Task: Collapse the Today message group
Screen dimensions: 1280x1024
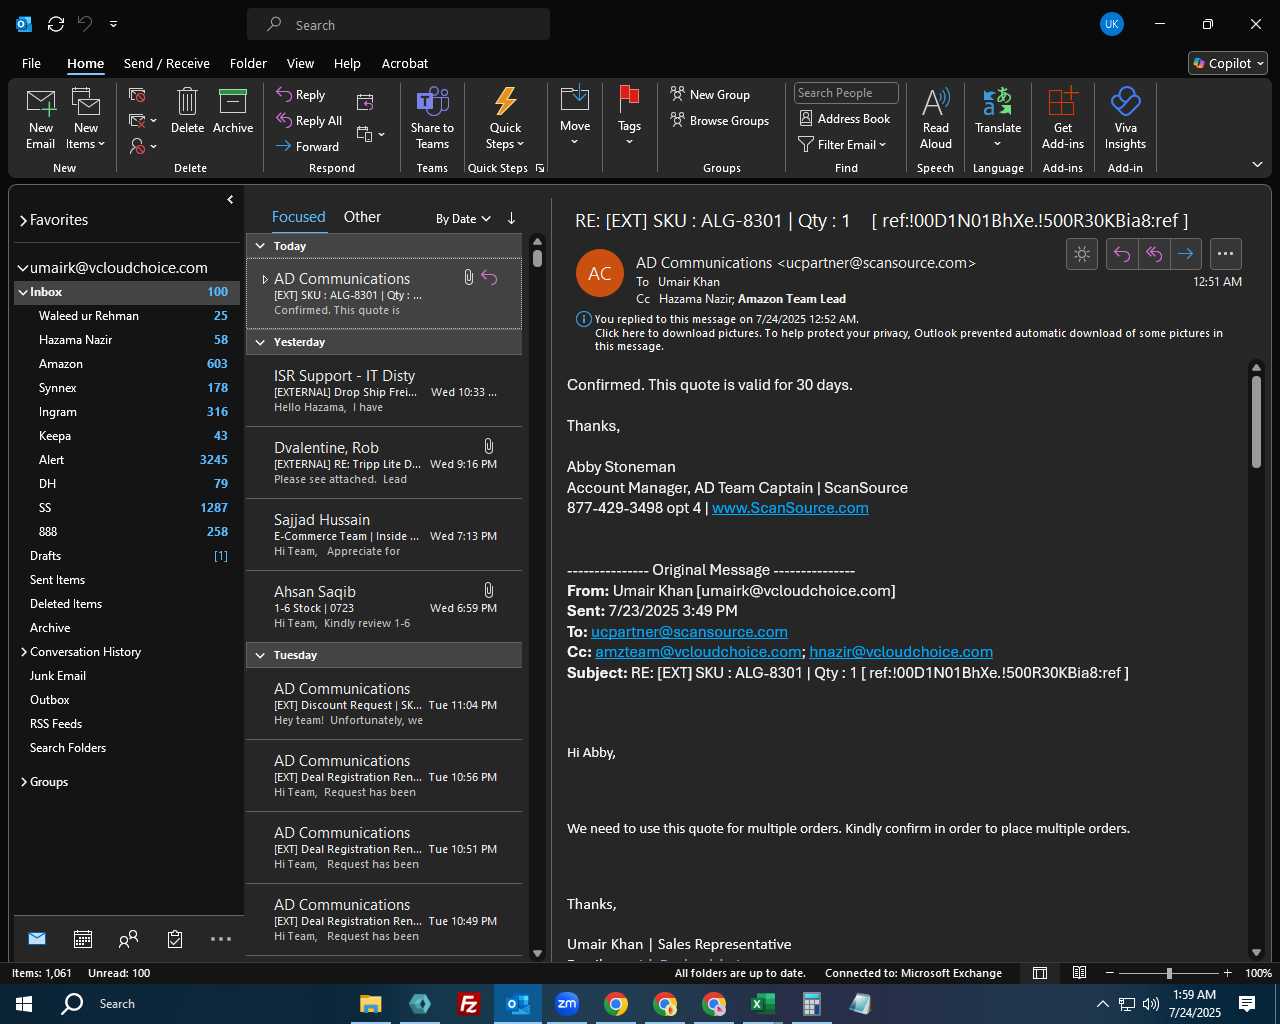Action: pyautogui.click(x=261, y=246)
